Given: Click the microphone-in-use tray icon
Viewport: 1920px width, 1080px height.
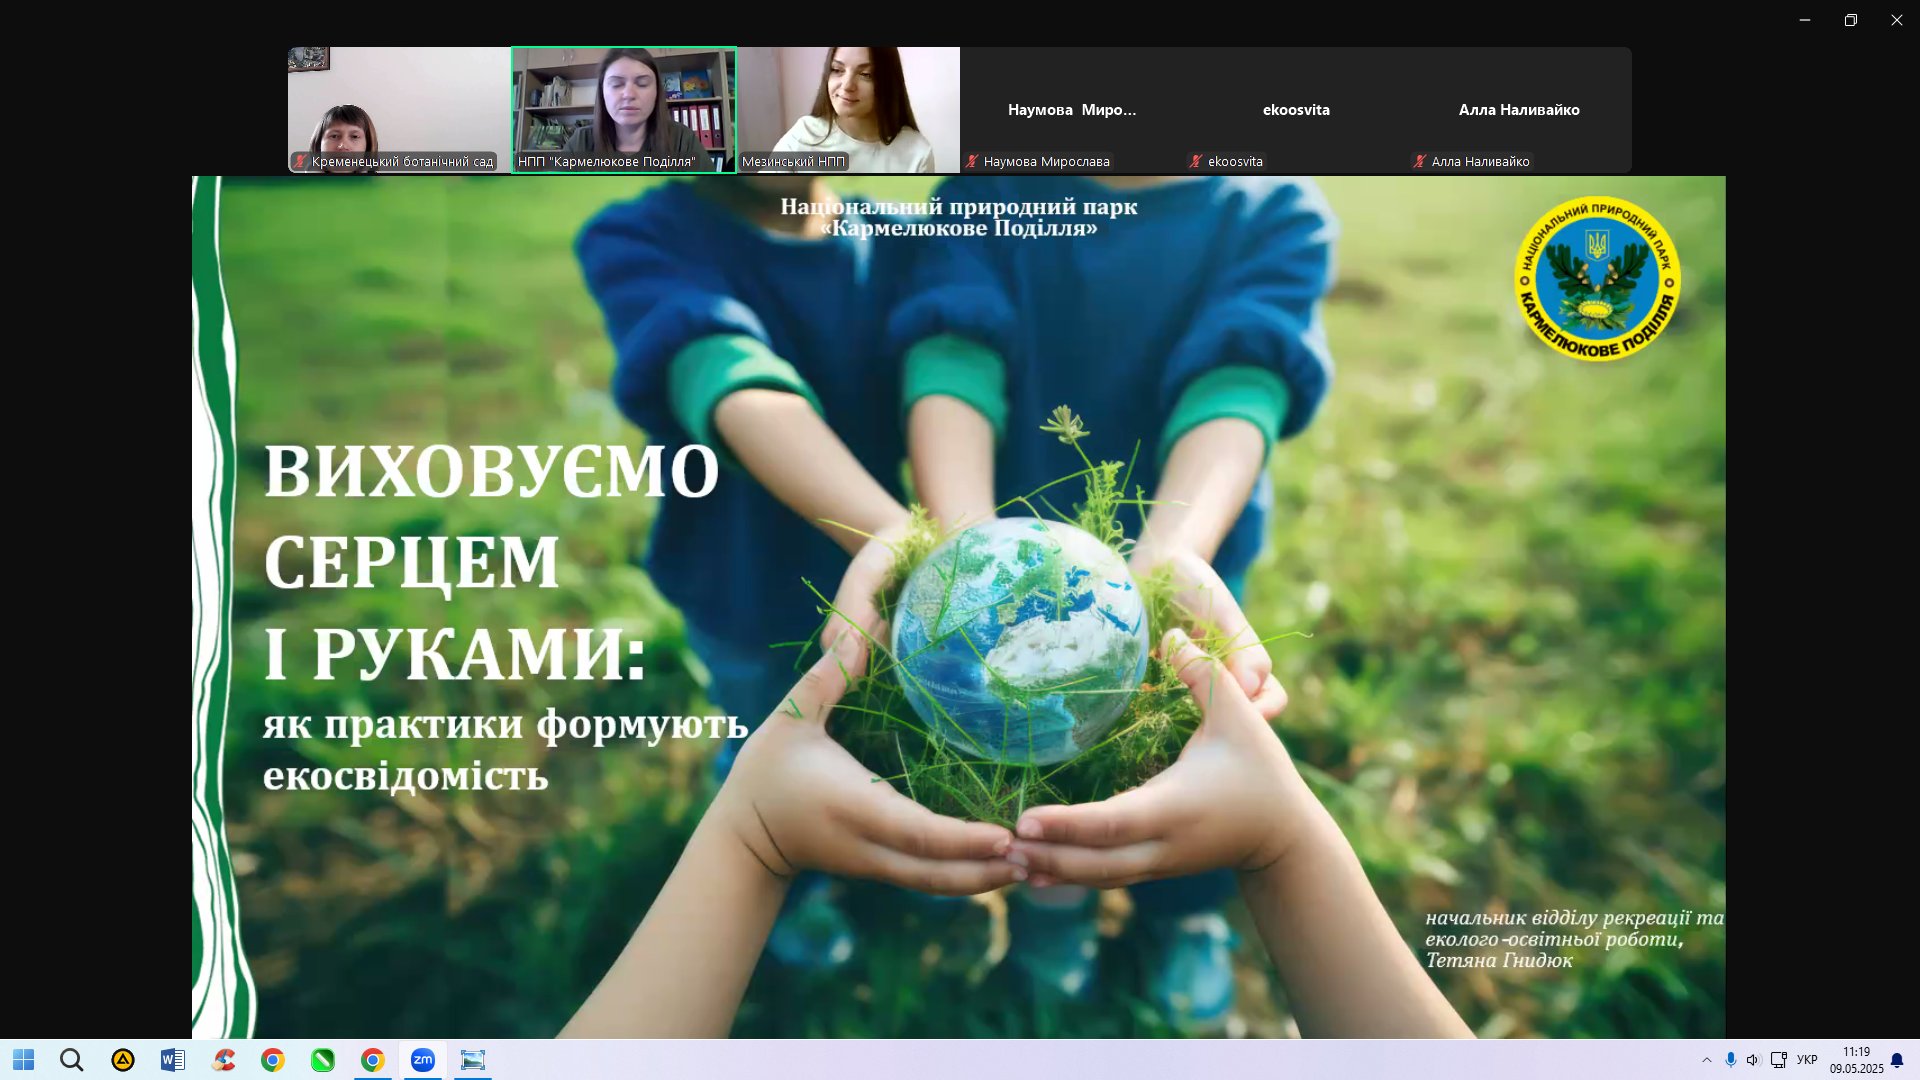Looking at the screenshot, I should (x=1730, y=1060).
